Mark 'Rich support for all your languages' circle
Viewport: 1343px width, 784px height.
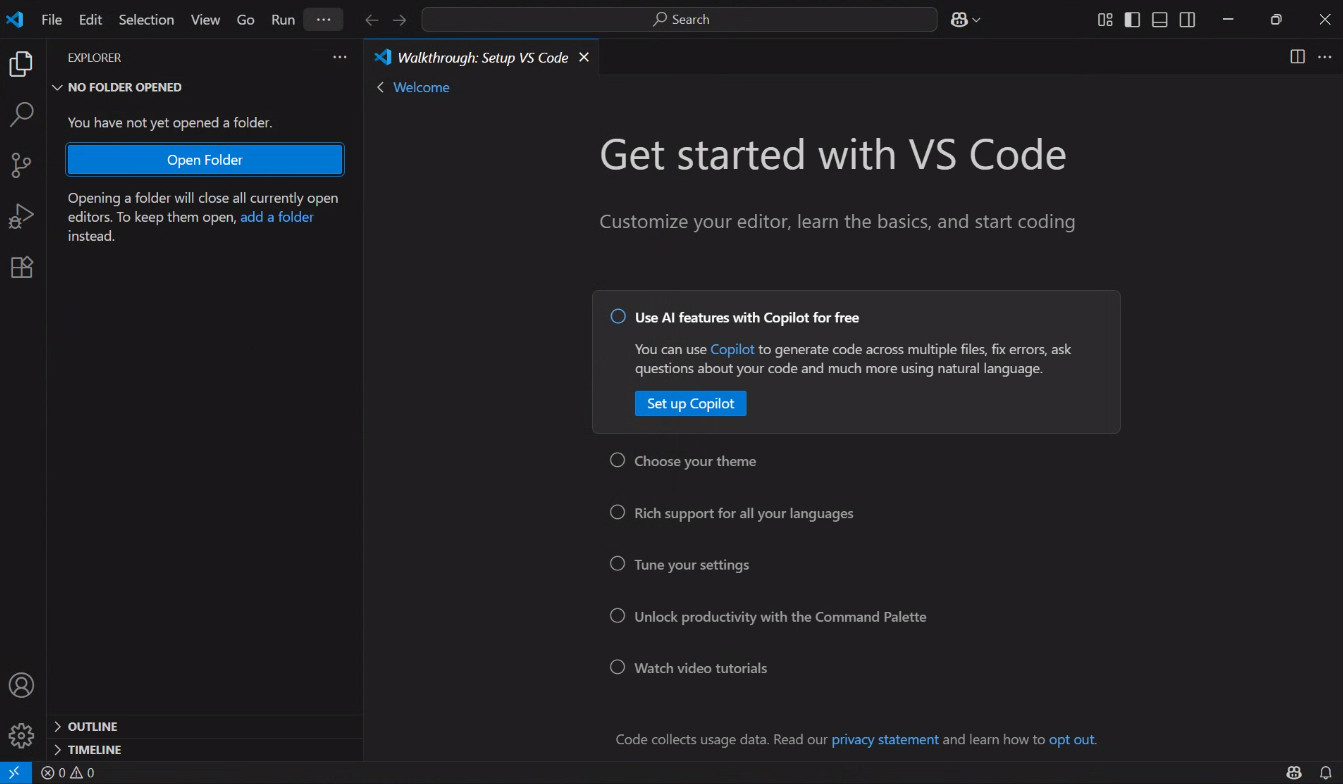[618, 512]
